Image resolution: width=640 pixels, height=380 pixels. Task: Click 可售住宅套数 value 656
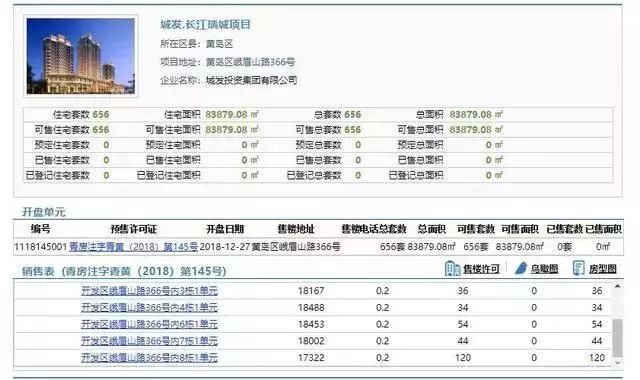point(101,130)
